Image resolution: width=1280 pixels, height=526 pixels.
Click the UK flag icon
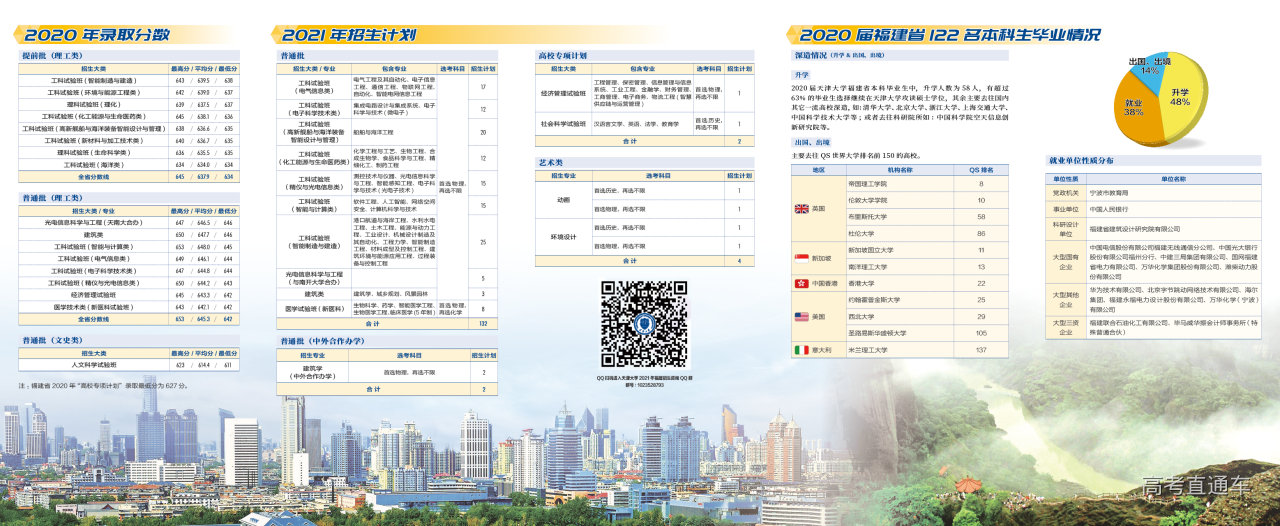tap(801, 209)
